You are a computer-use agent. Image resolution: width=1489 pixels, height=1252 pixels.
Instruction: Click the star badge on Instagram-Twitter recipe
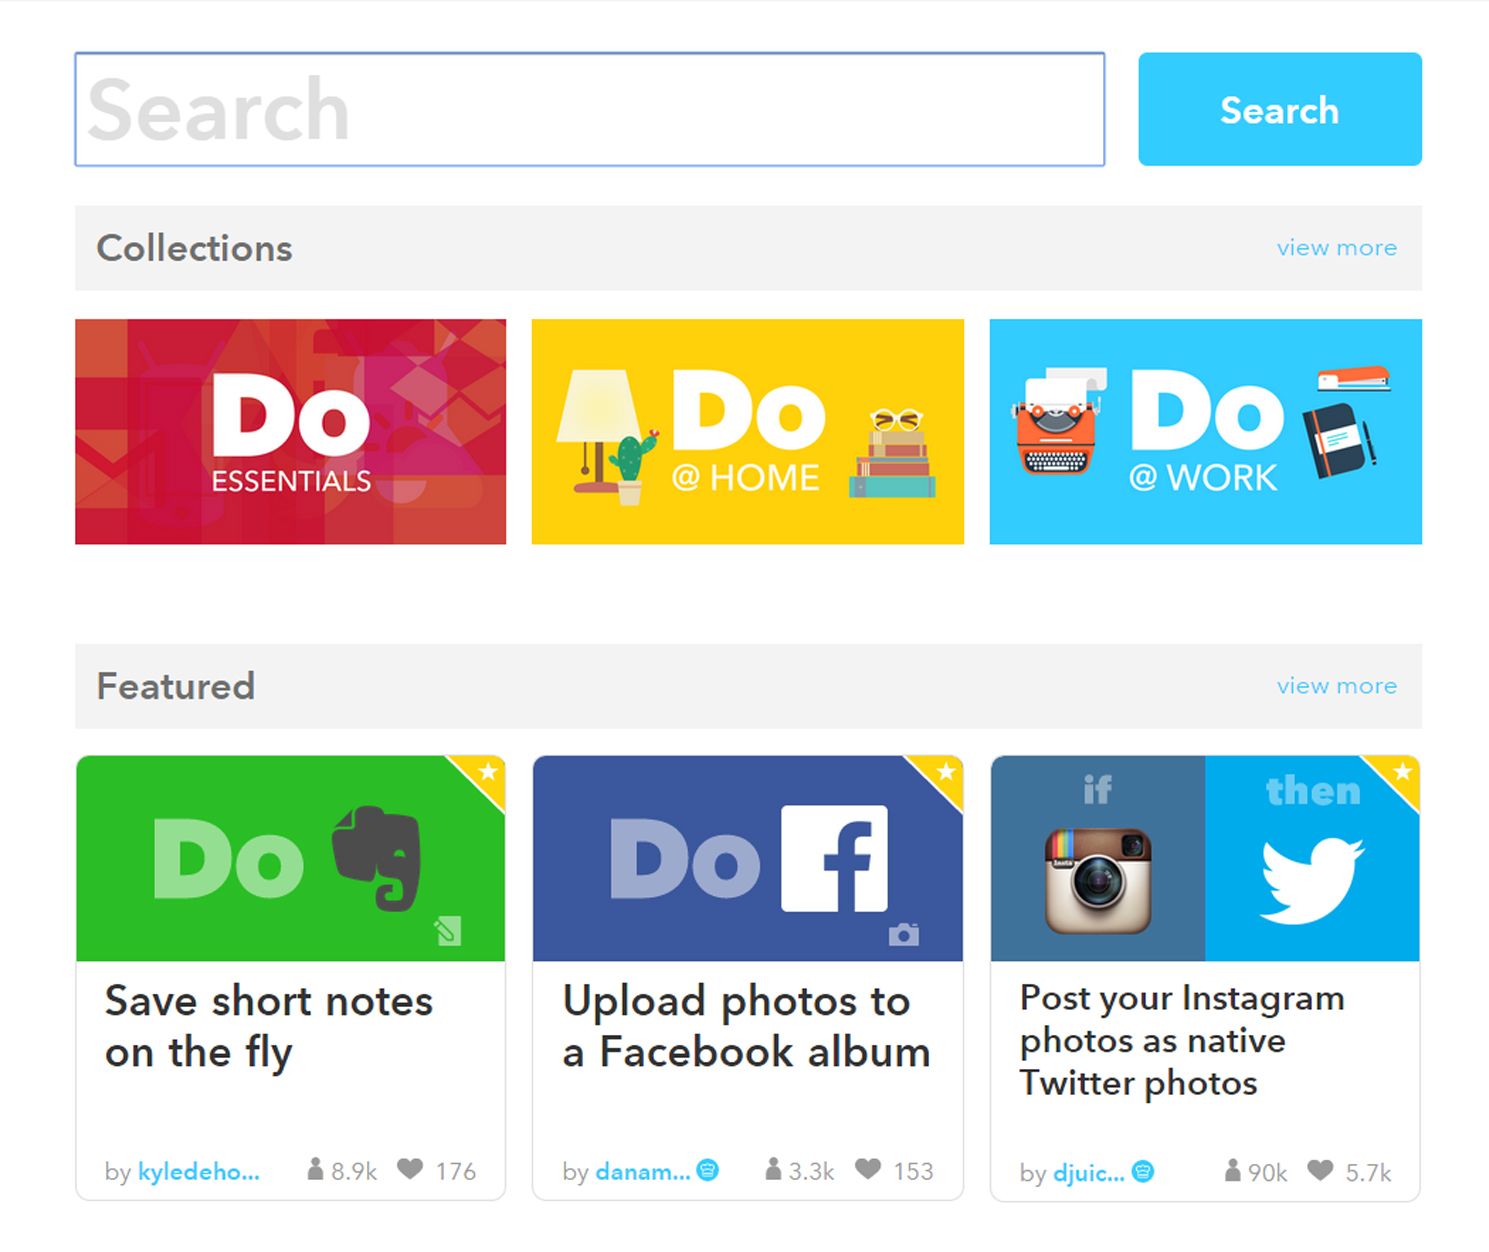[1402, 772]
